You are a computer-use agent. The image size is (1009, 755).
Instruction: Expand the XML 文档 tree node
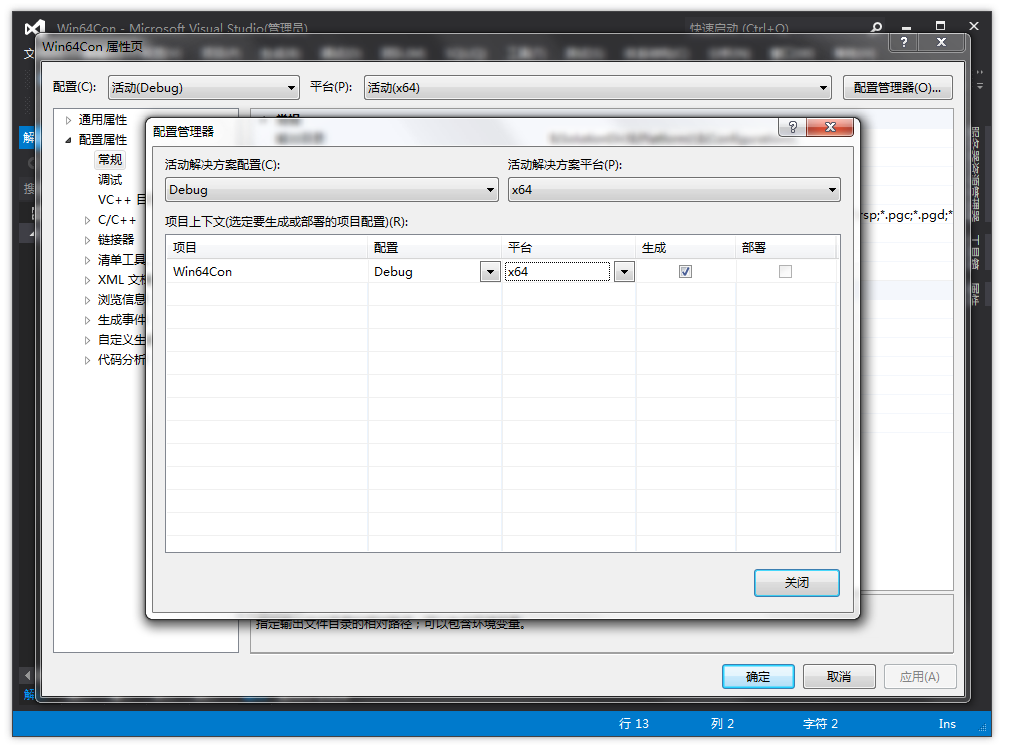(88, 280)
